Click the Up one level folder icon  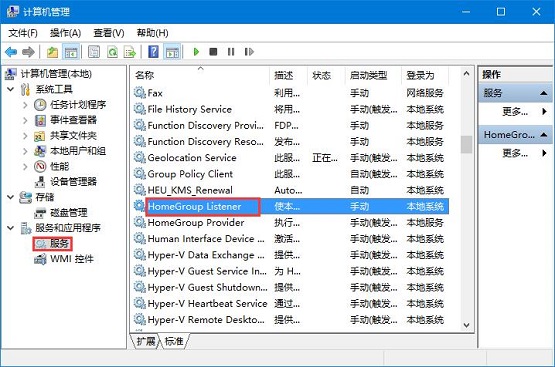coord(52,52)
